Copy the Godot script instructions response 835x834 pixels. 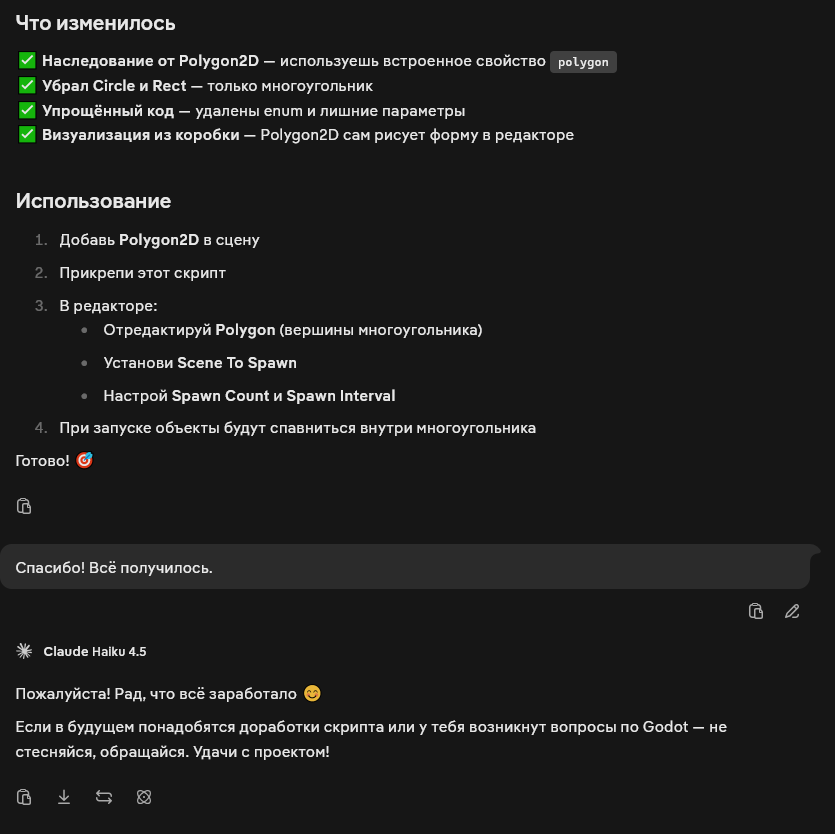24,506
